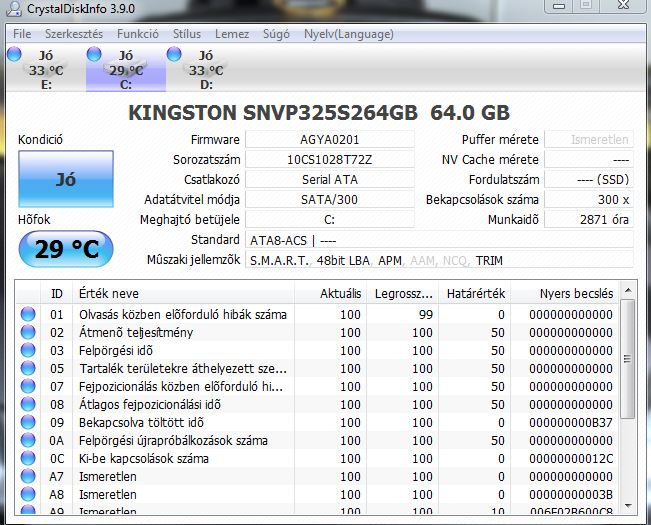This screenshot has width=651, height=525.
Task: Click raw value 0000000003B
Action: (x=571, y=494)
